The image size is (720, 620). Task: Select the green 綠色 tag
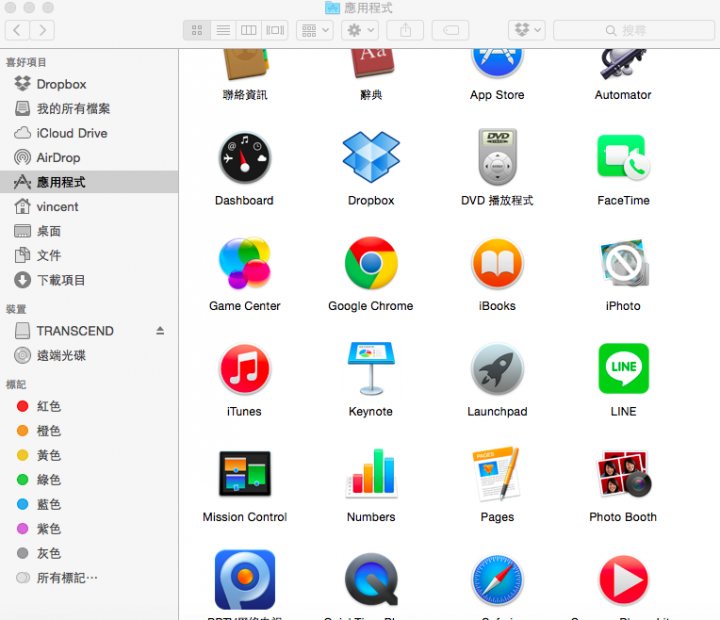coord(89,479)
